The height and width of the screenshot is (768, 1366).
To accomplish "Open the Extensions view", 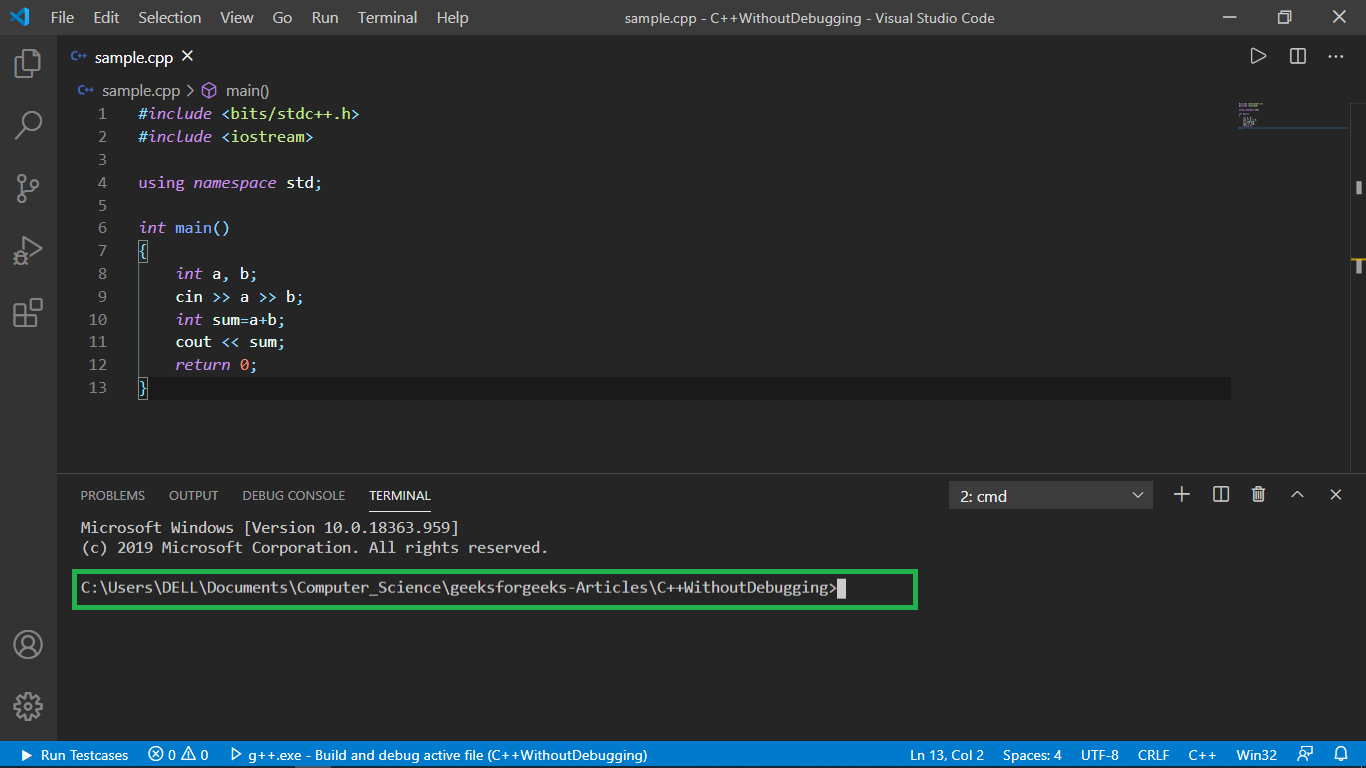I will click(28, 312).
